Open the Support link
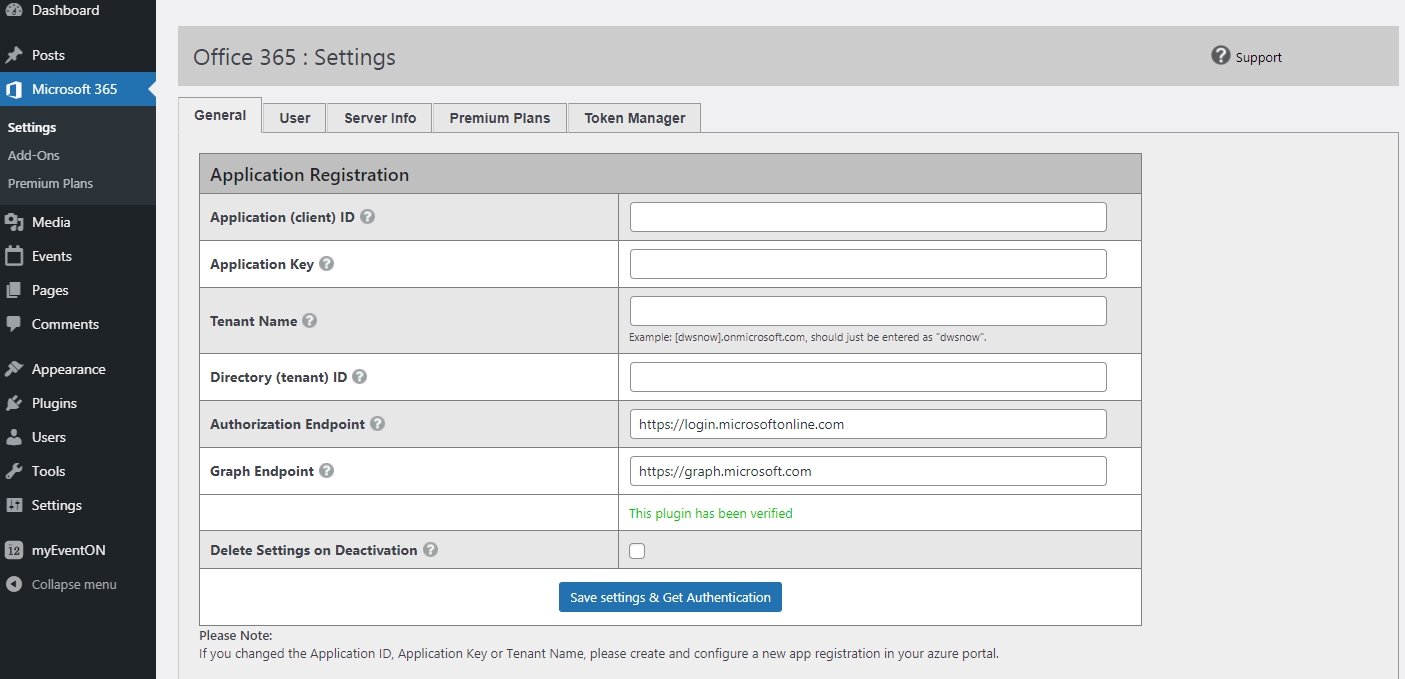Viewport: 1405px width, 679px height. coord(1258,58)
